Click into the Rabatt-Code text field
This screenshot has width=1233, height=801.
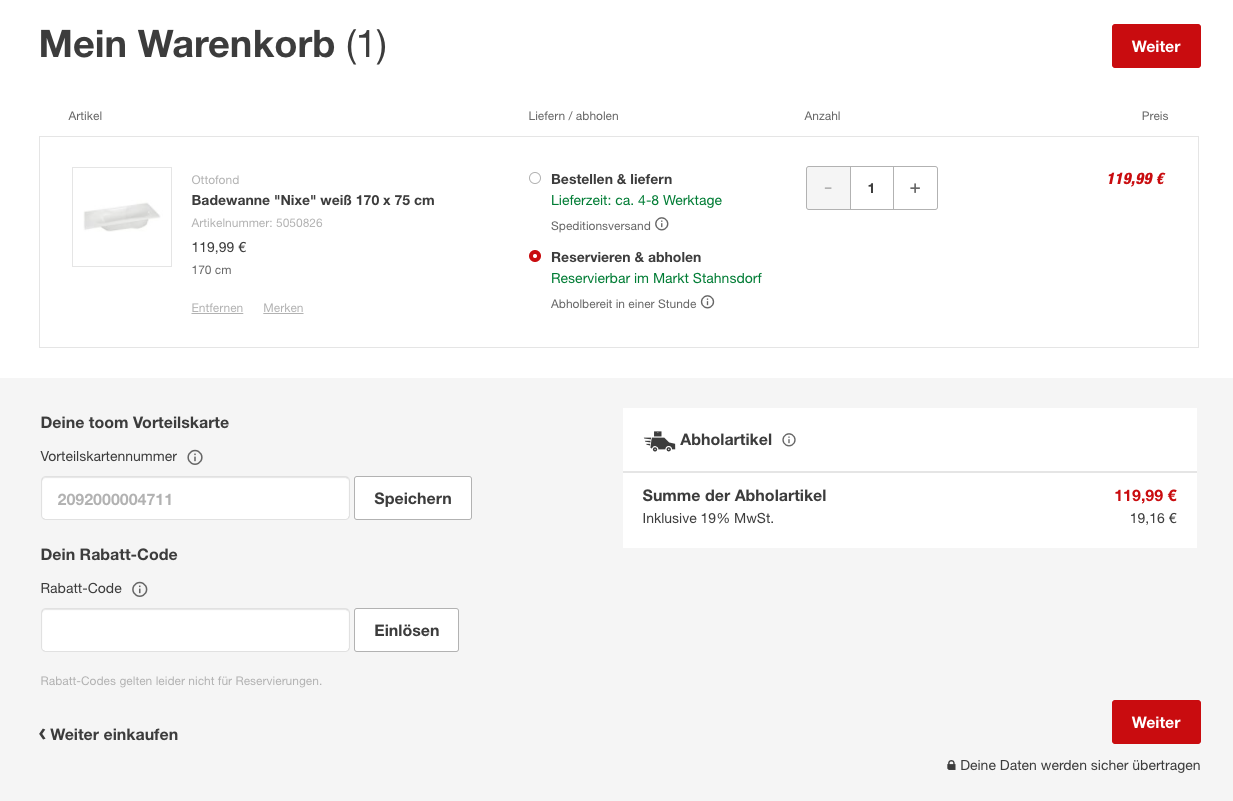coord(195,630)
